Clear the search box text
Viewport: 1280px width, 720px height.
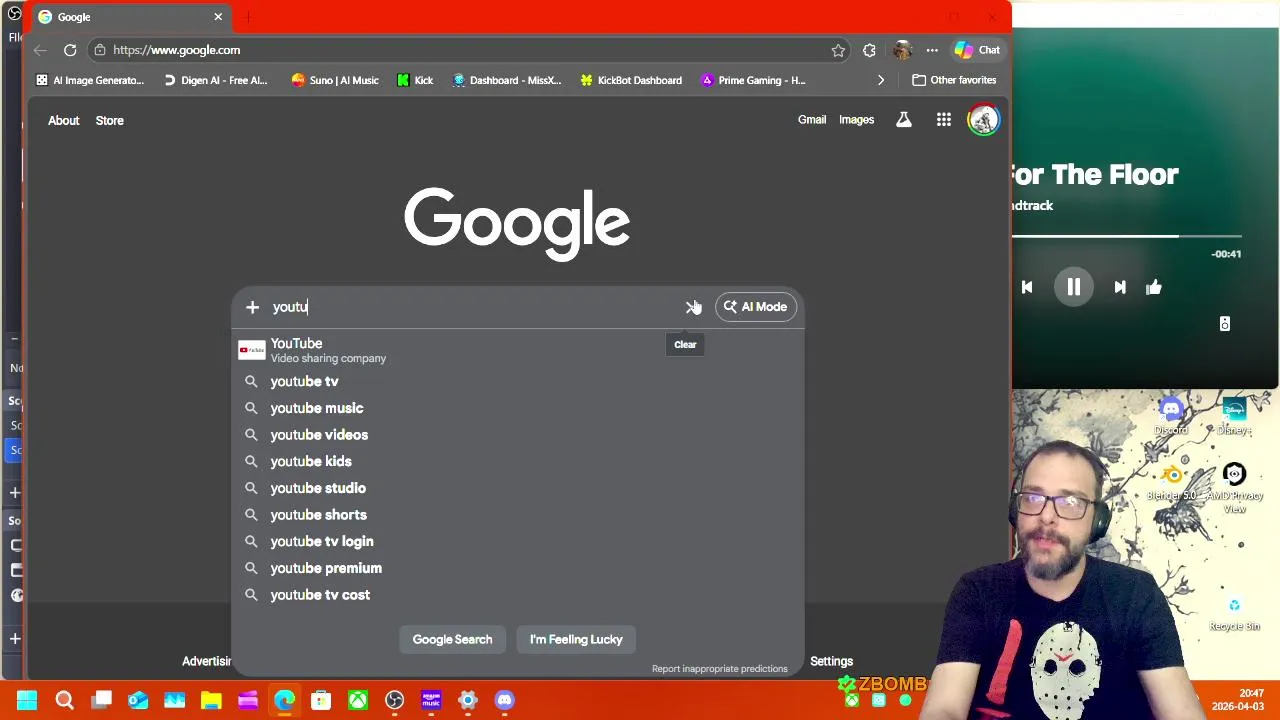pyautogui.click(x=692, y=307)
